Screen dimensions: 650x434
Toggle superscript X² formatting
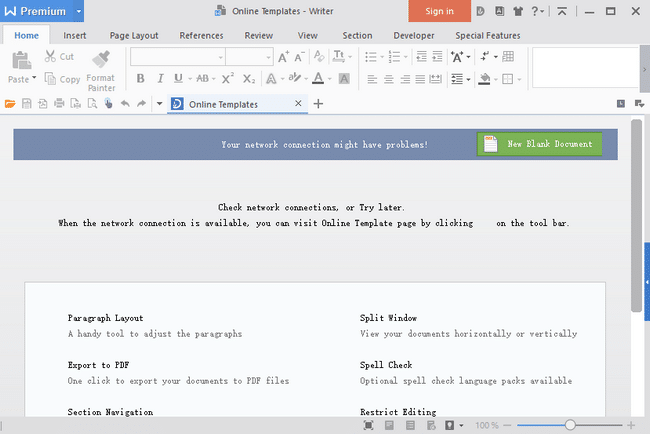[x=228, y=78]
